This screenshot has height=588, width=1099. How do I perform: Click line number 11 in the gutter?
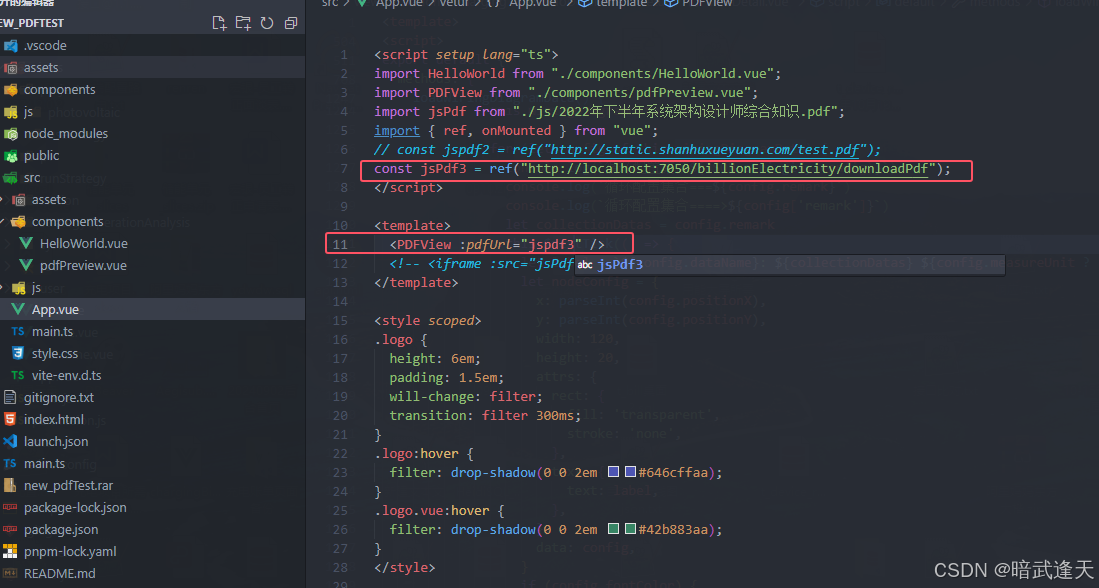[340, 245]
